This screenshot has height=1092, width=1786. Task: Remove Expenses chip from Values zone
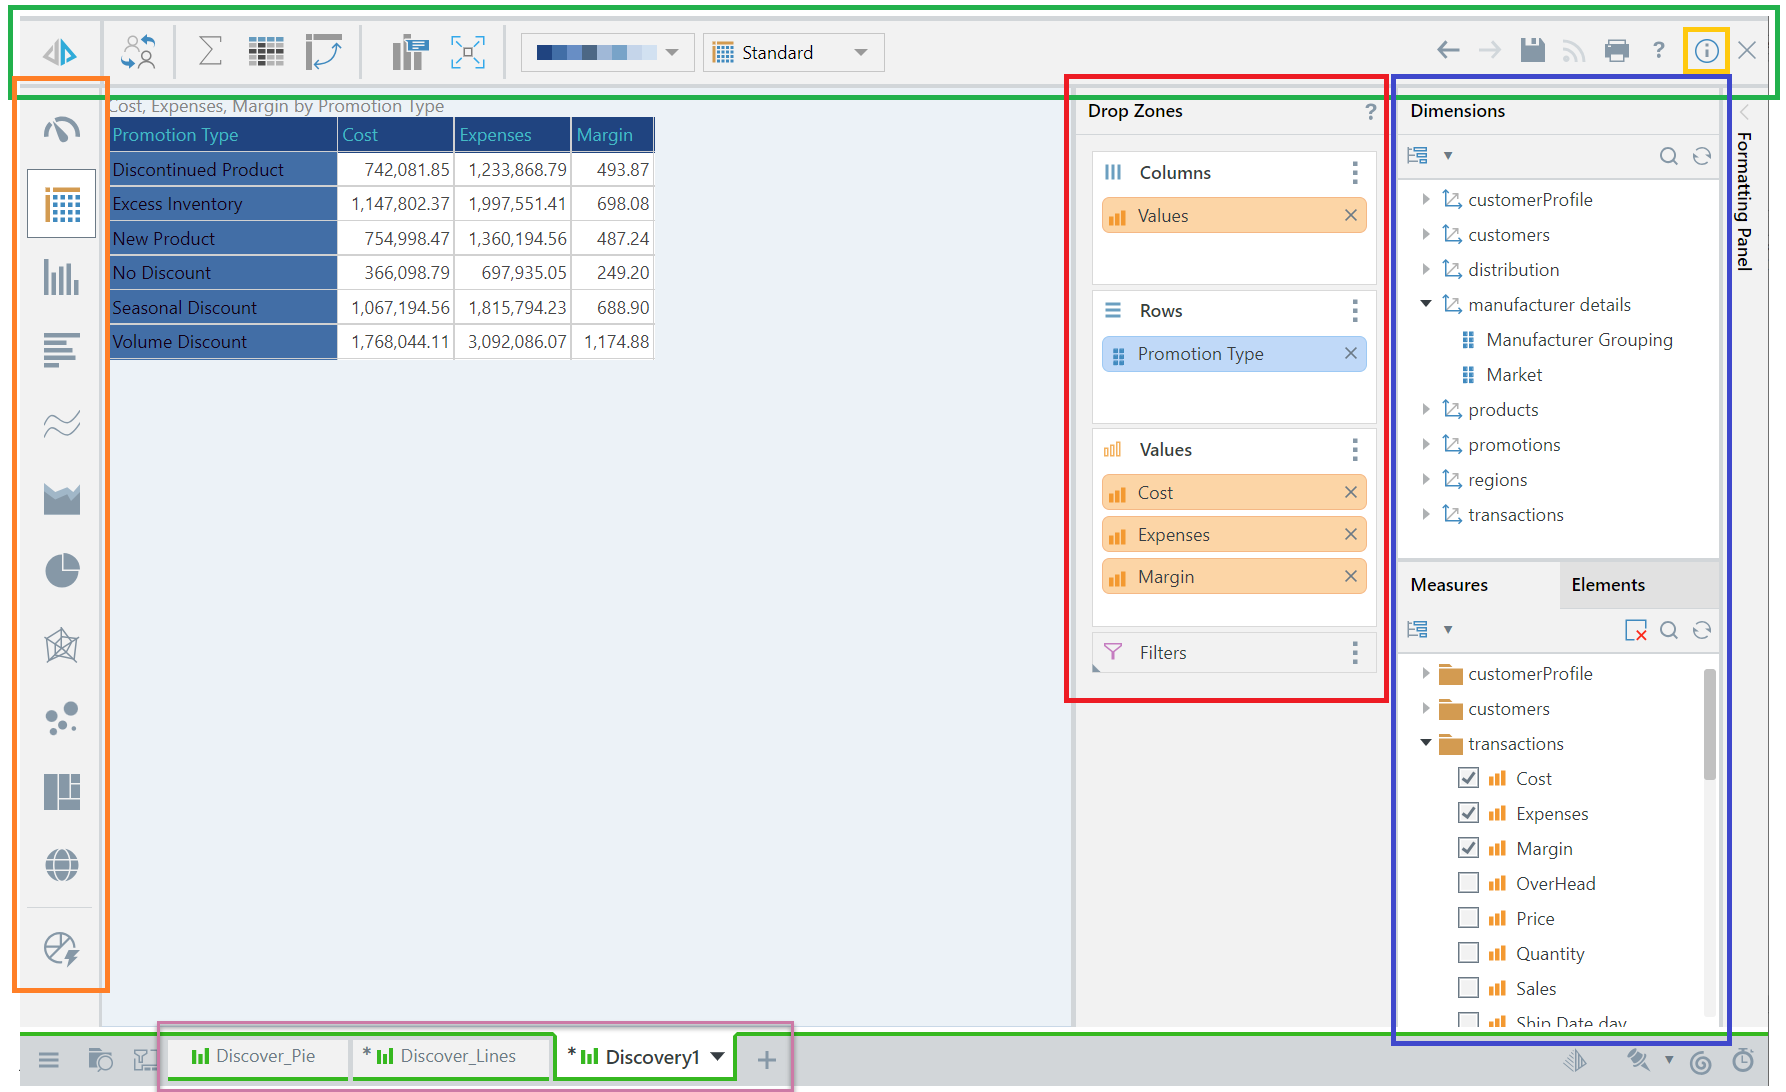[1350, 534]
